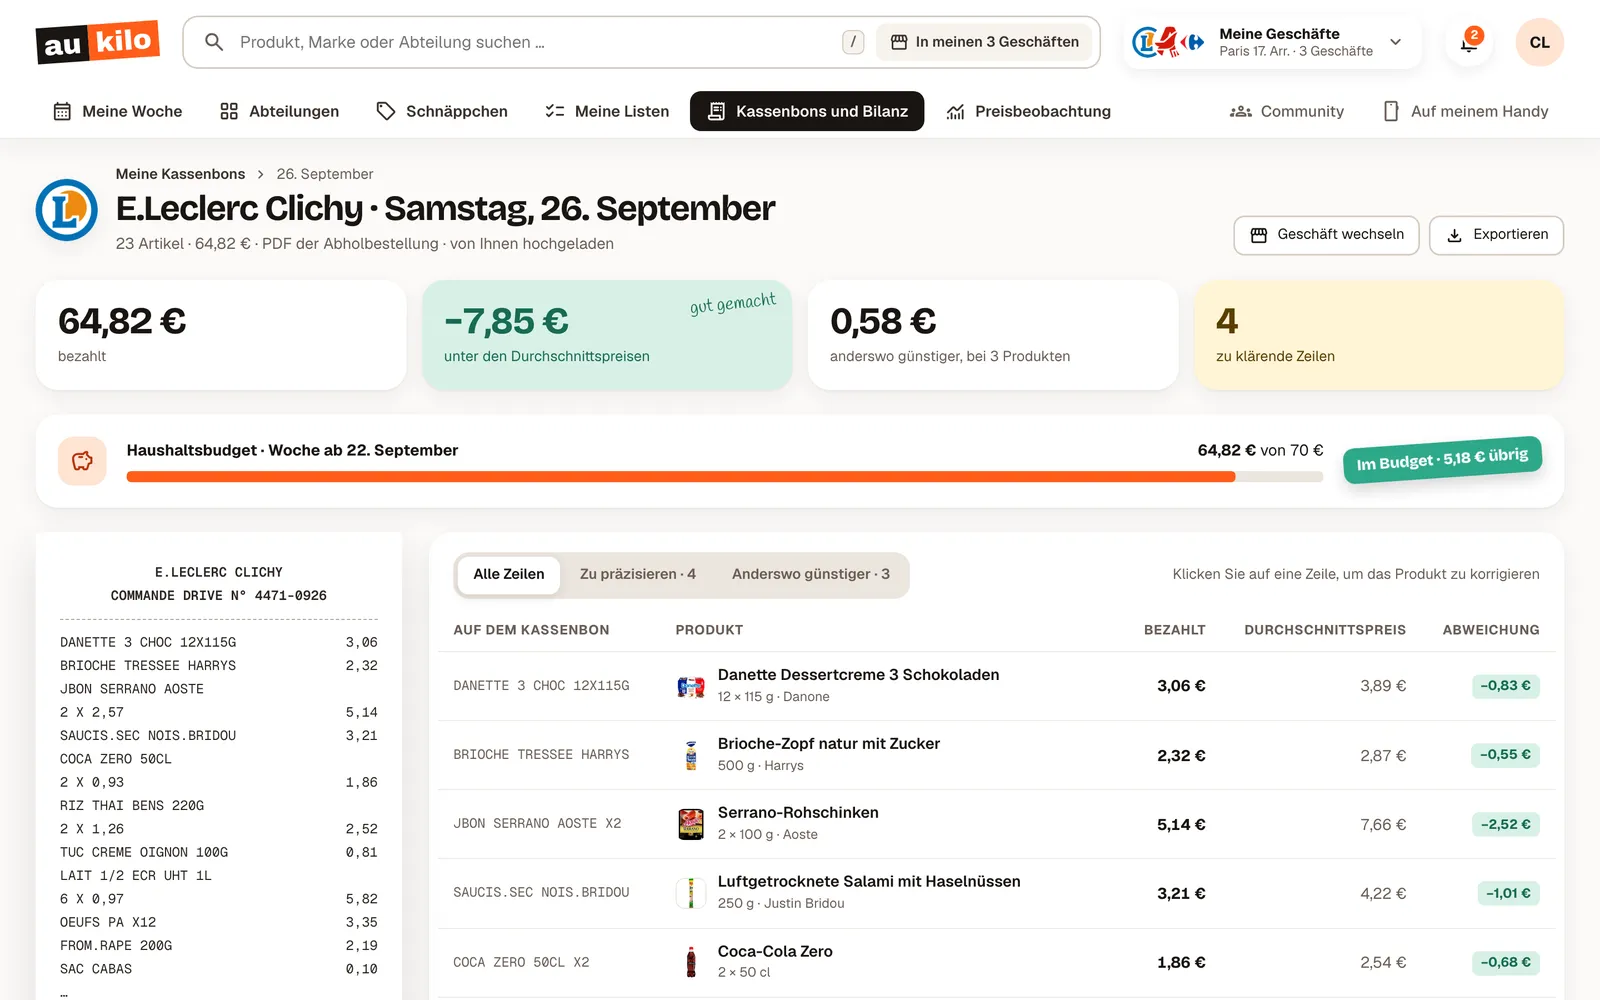
Task: Click the Im Budget 5,18 € übrig badge
Action: pos(1442,459)
